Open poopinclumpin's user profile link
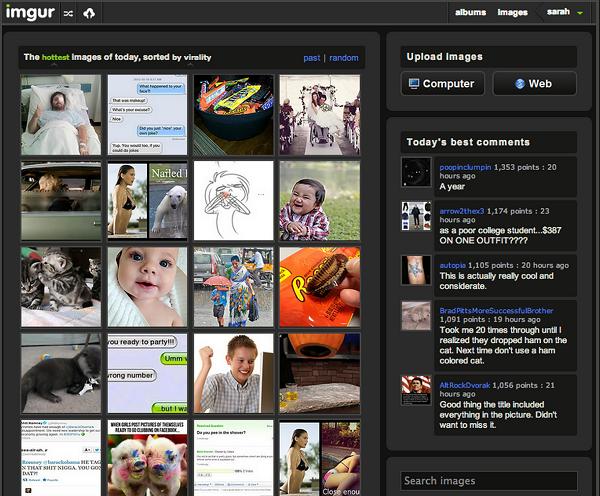Image resolution: width=600 pixels, height=496 pixels. tap(465, 167)
